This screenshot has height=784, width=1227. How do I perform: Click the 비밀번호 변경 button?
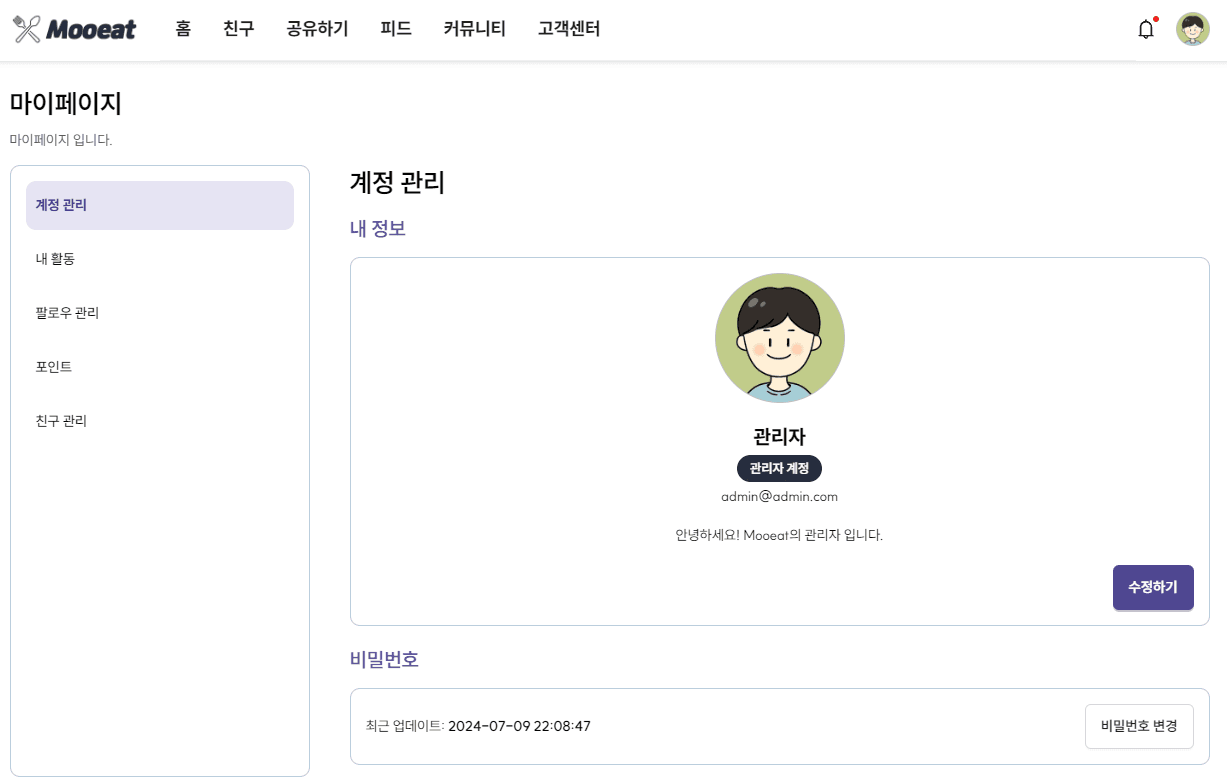coord(1139,726)
